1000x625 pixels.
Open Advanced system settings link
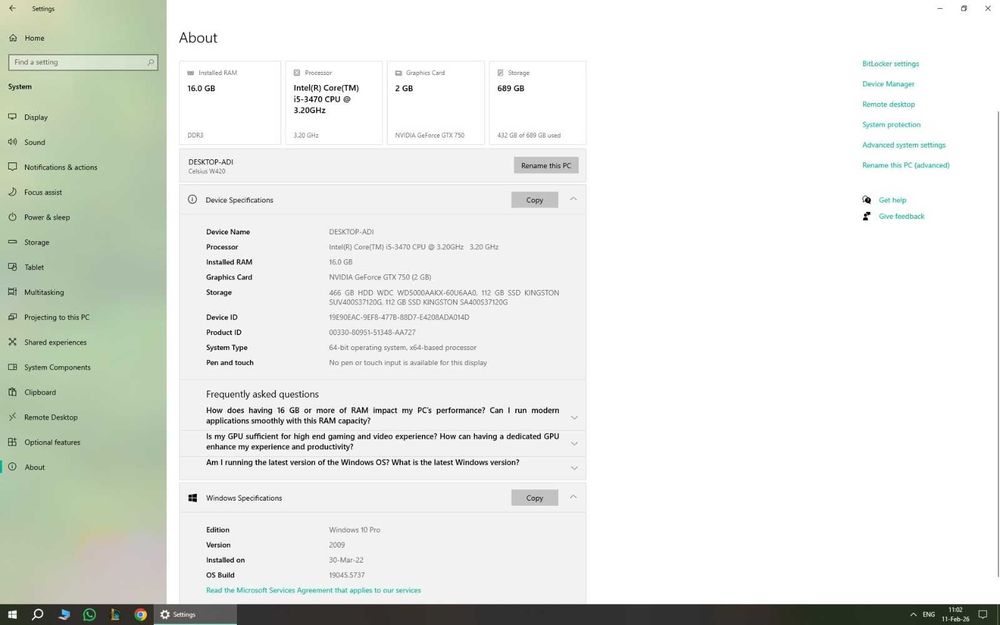(x=904, y=145)
